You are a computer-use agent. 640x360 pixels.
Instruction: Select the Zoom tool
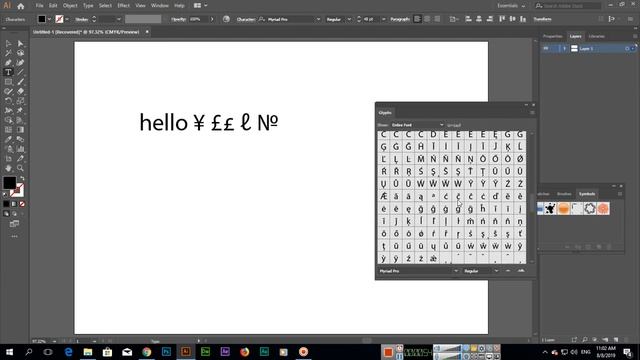click(20, 168)
